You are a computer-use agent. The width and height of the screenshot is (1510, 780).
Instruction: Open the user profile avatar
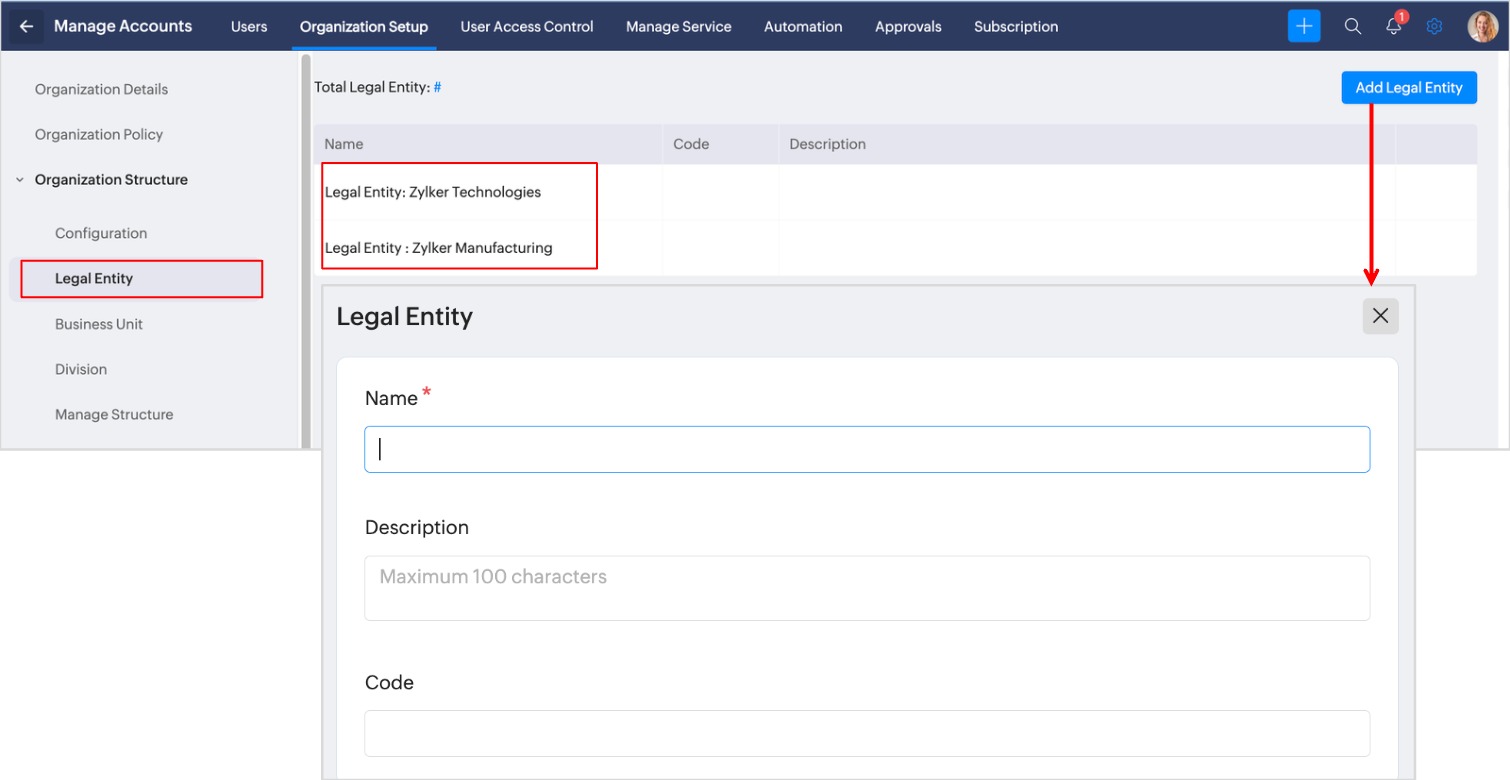(1481, 27)
